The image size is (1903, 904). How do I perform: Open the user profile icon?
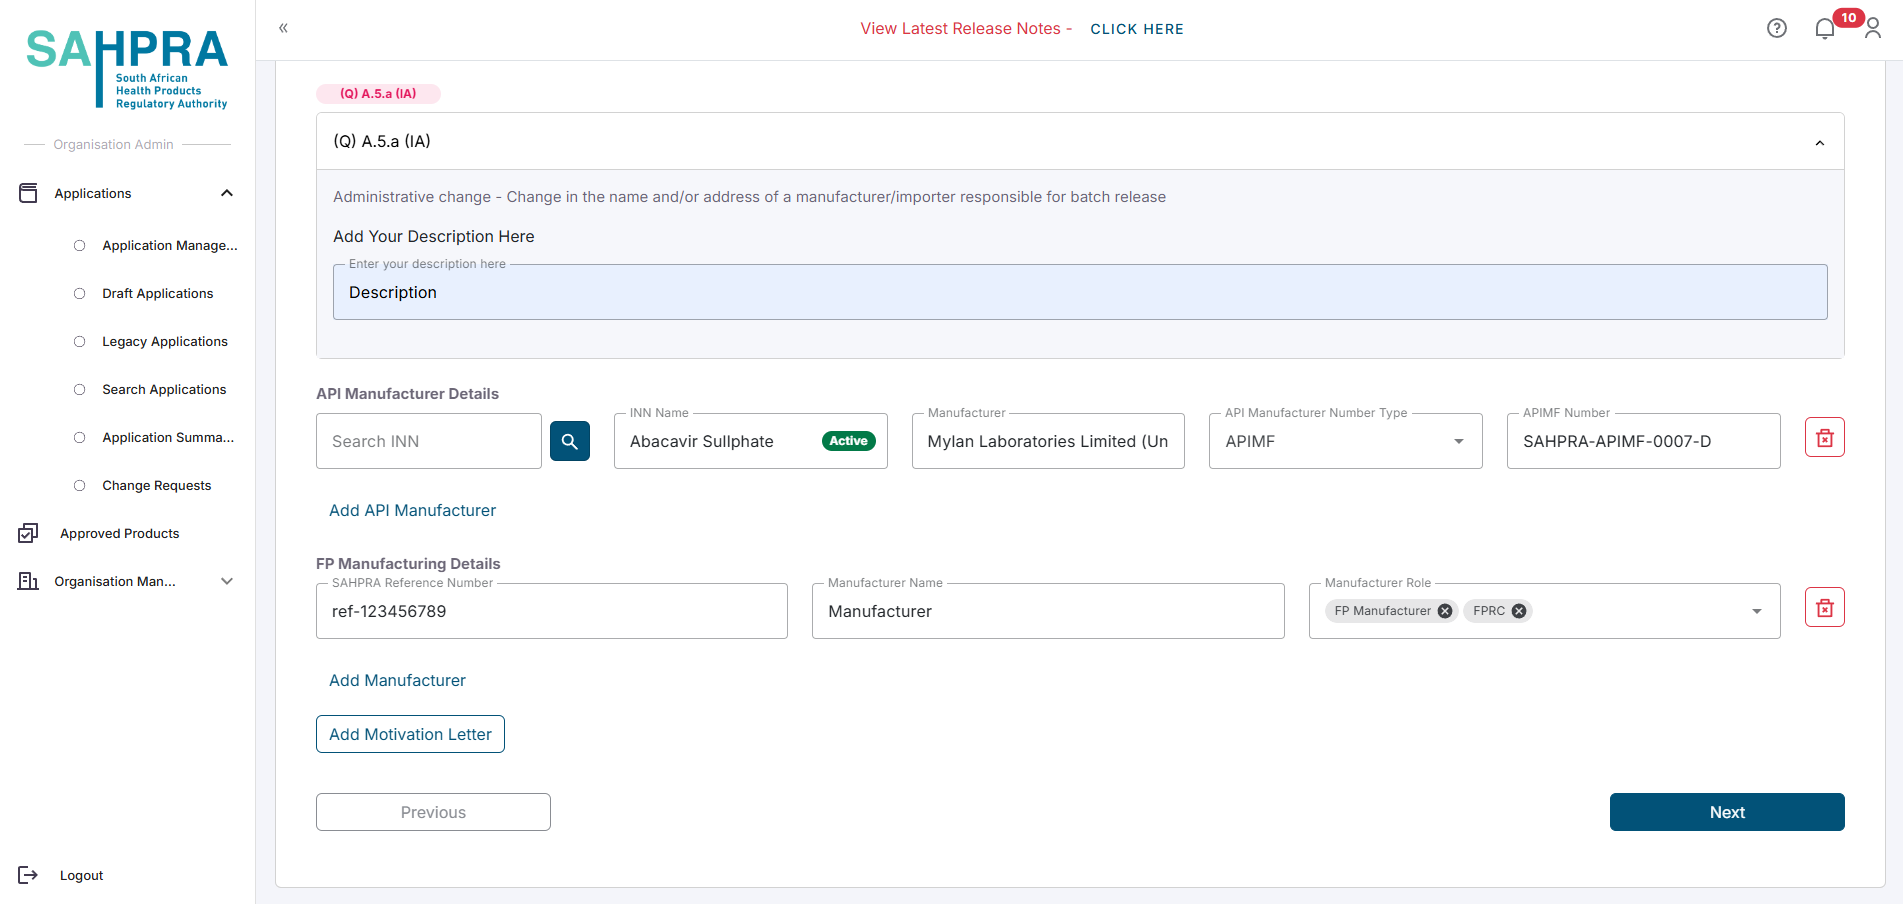coord(1873,29)
